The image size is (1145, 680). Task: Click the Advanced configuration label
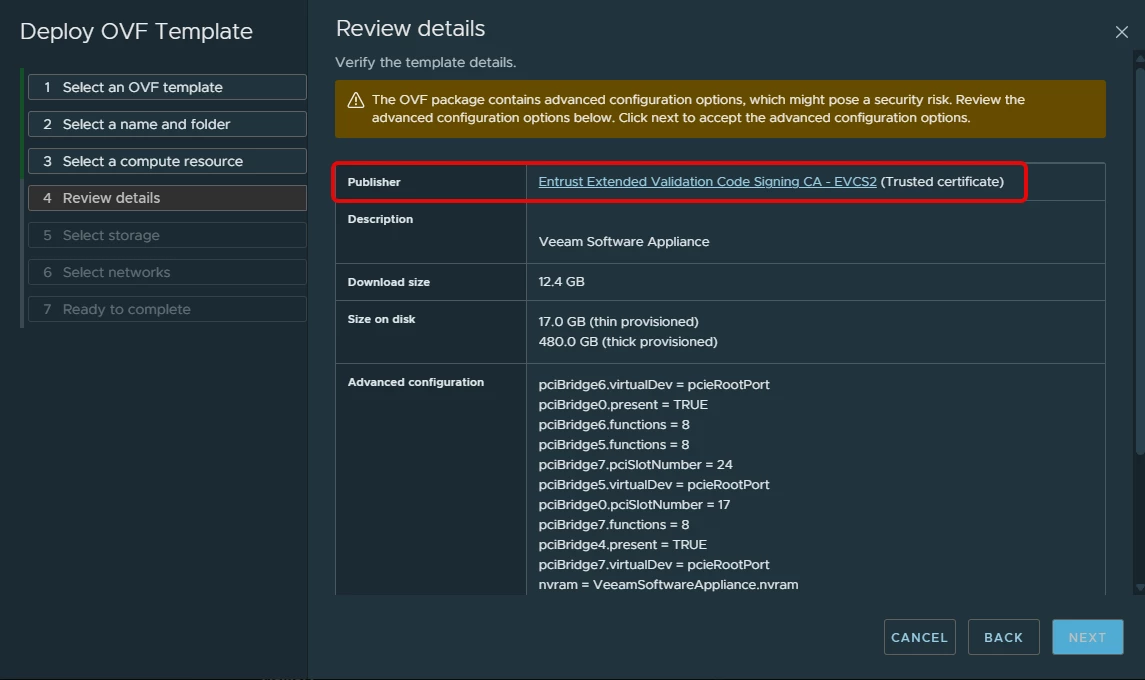[416, 382]
